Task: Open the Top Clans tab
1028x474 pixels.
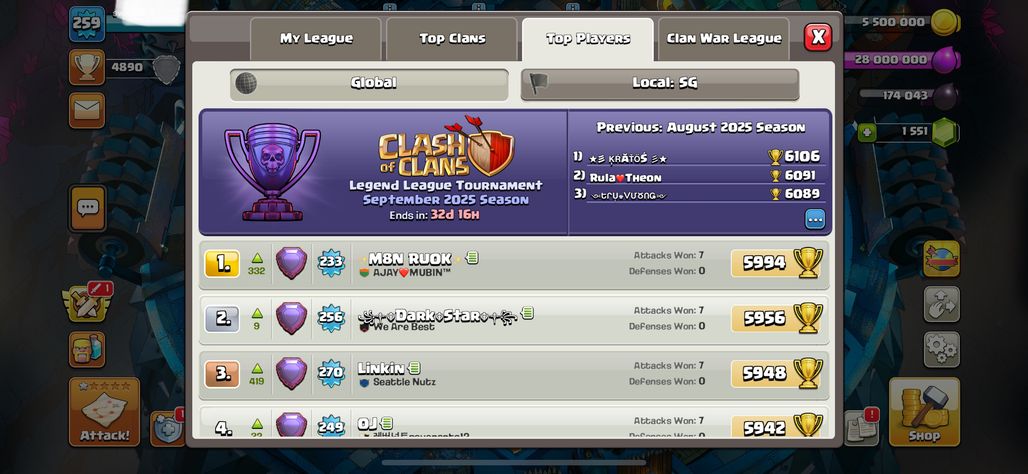Action: [x=452, y=39]
